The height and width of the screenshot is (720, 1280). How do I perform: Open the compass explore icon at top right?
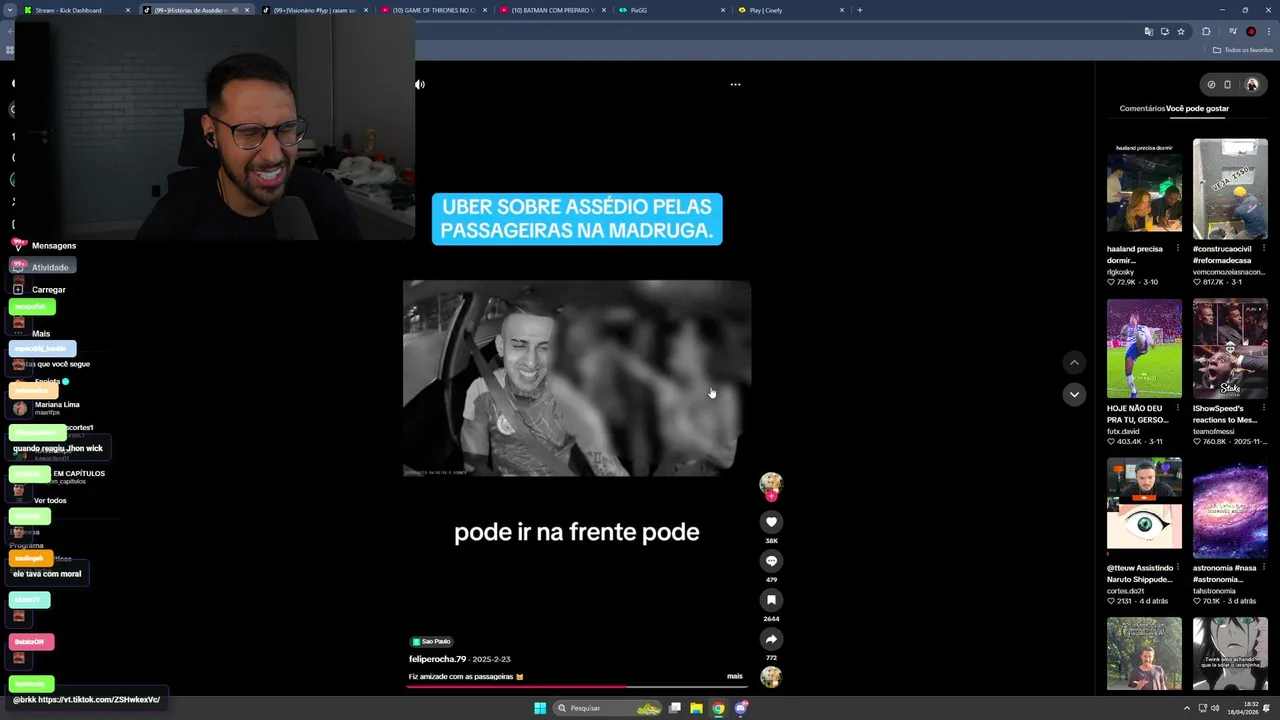pos(1211,85)
